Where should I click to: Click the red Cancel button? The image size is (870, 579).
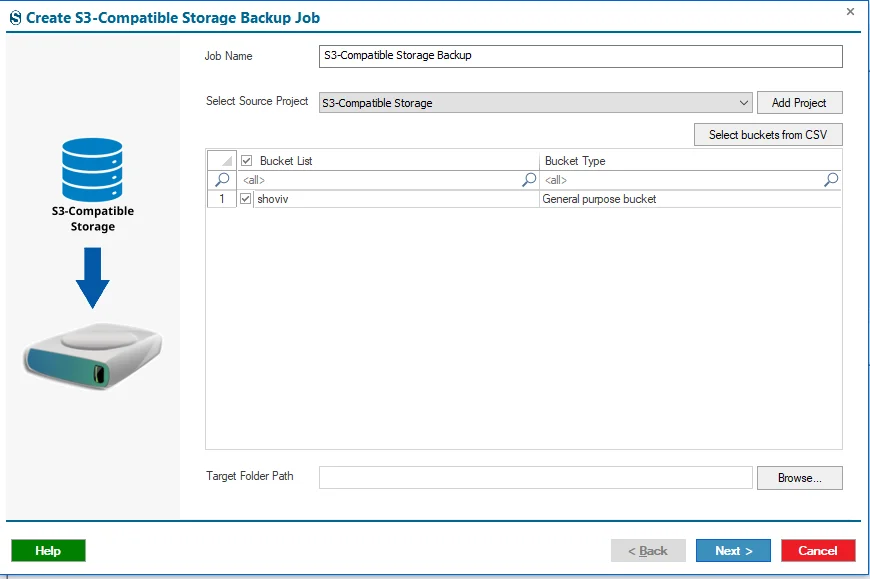pyautogui.click(x=818, y=551)
